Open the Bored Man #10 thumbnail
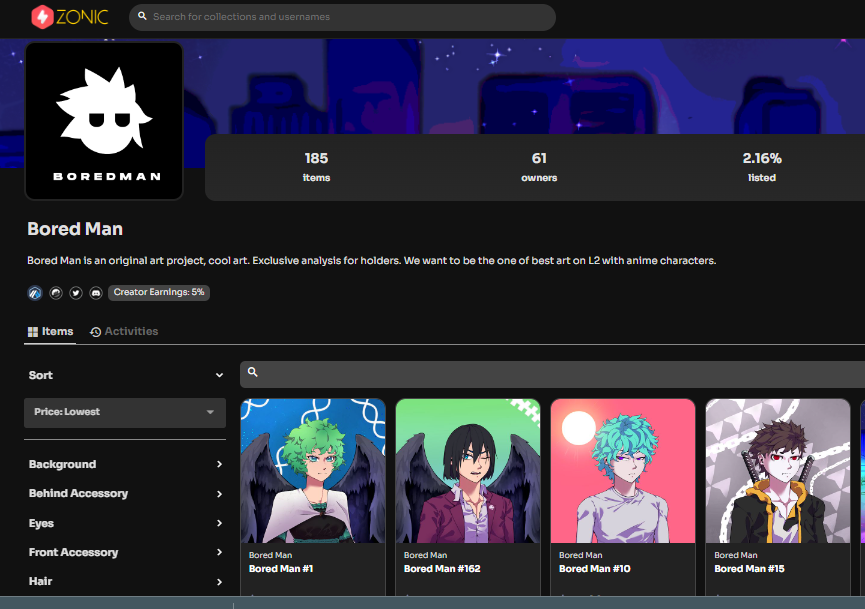 tap(623, 471)
